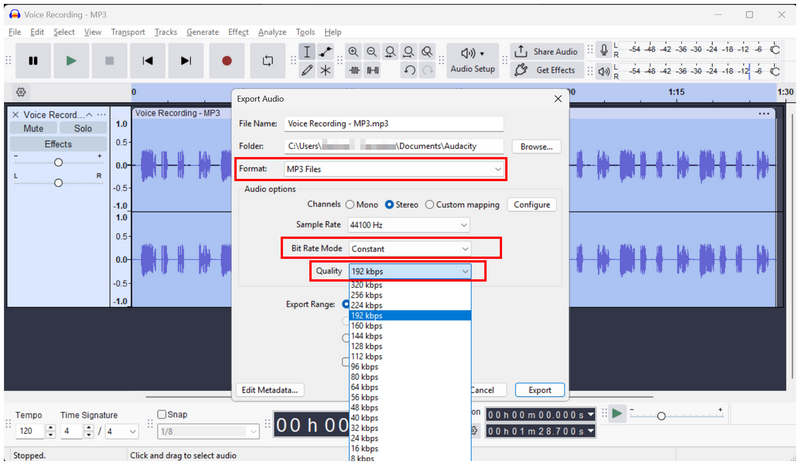
Task: Click Fit Selection to Width zoom icon
Action: click(x=390, y=52)
